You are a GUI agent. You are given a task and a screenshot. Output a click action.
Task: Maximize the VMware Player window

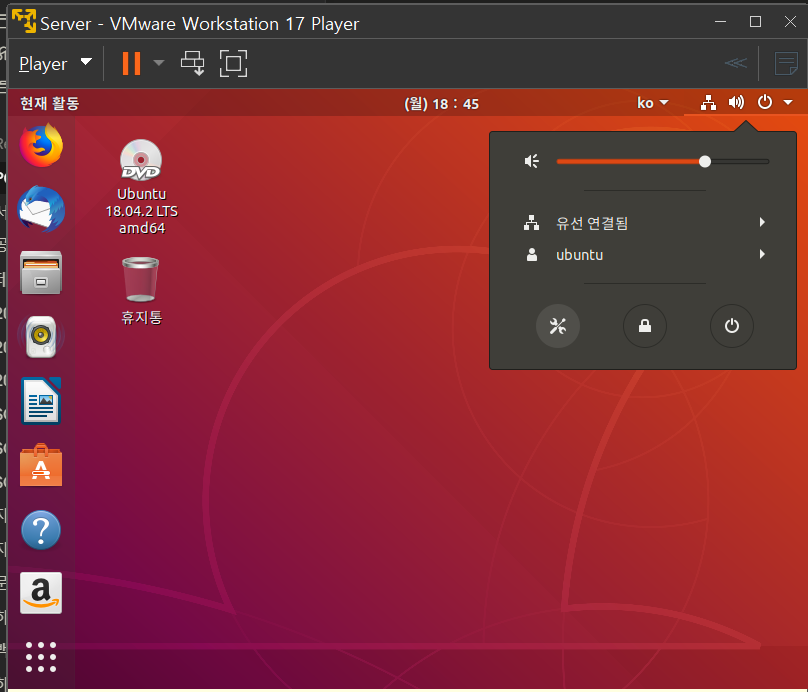755,22
